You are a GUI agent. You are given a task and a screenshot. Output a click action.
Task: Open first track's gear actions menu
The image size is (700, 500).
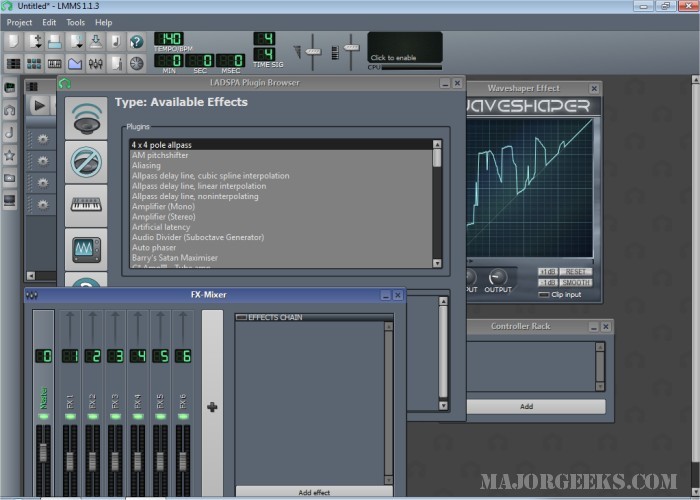43,139
